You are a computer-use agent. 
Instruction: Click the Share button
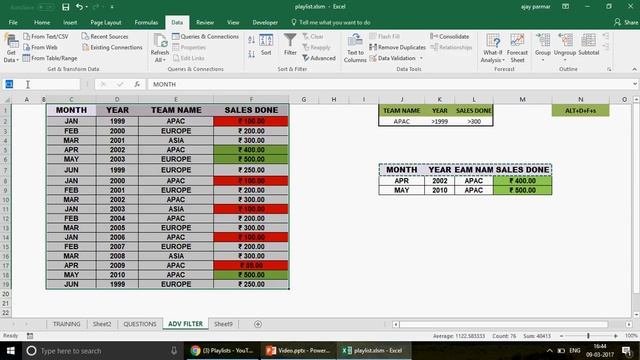click(626, 22)
